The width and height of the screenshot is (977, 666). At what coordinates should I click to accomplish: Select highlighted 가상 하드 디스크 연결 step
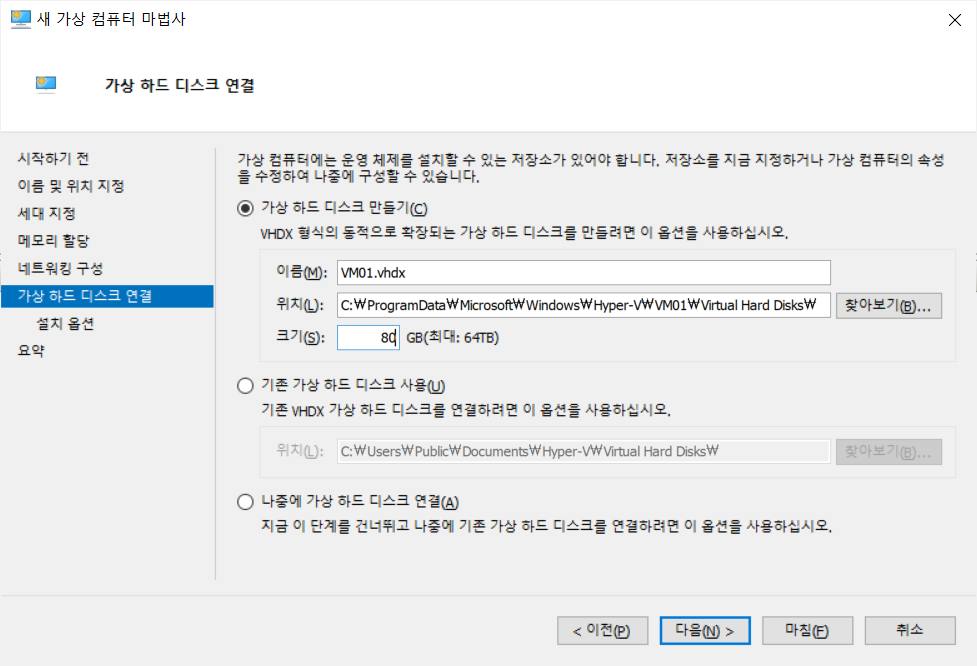pos(107,296)
